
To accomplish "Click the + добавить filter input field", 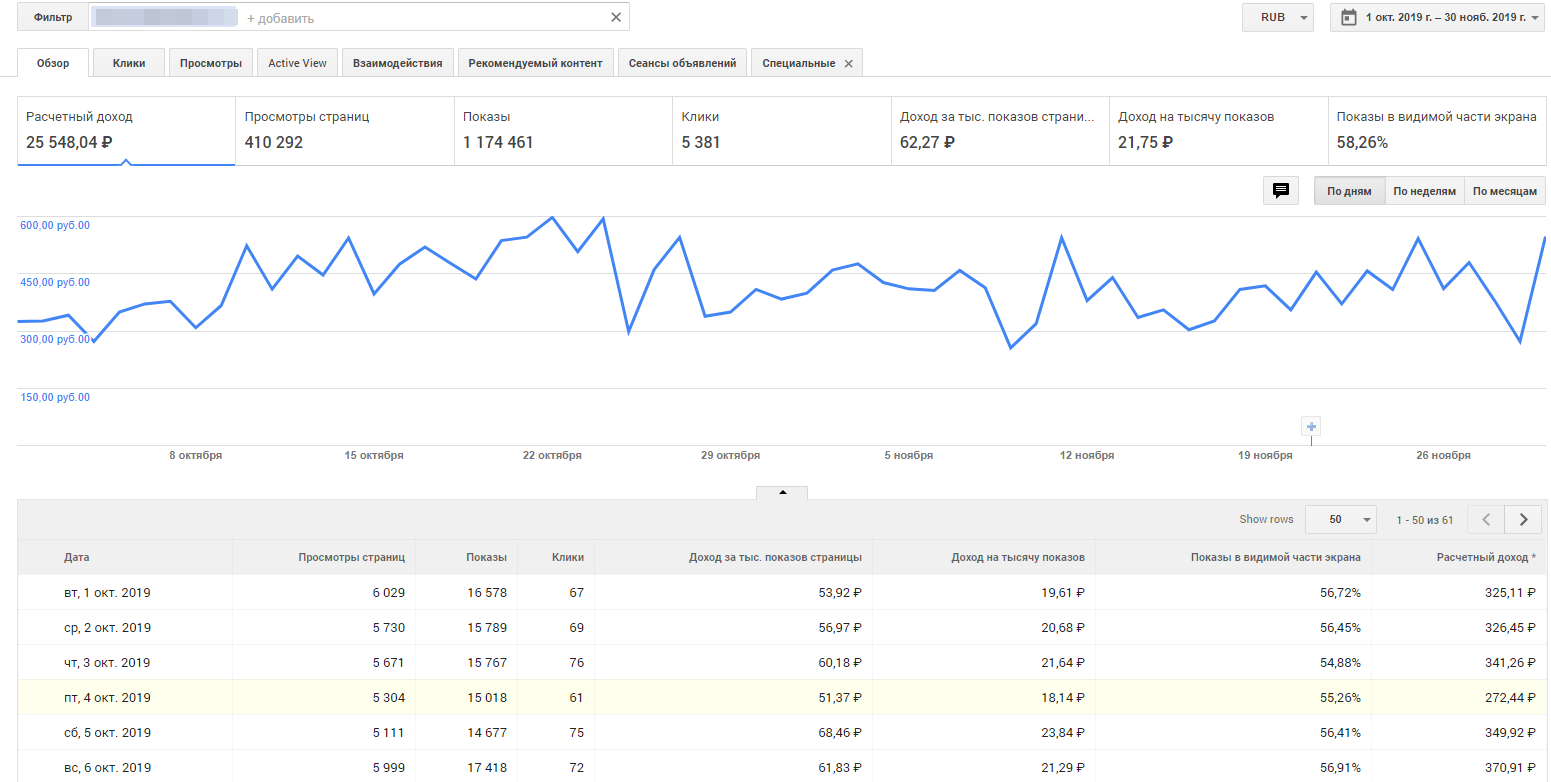I will tap(420, 18).
